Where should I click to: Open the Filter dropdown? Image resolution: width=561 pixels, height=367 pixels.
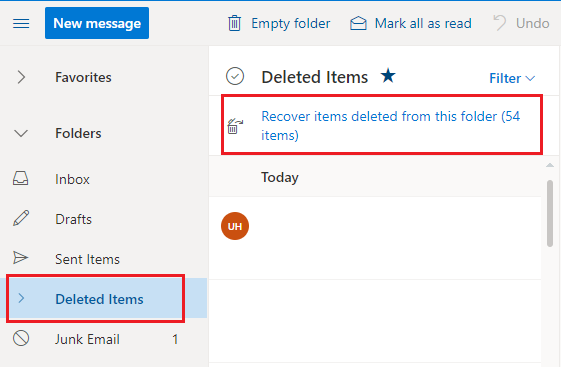(x=512, y=78)
